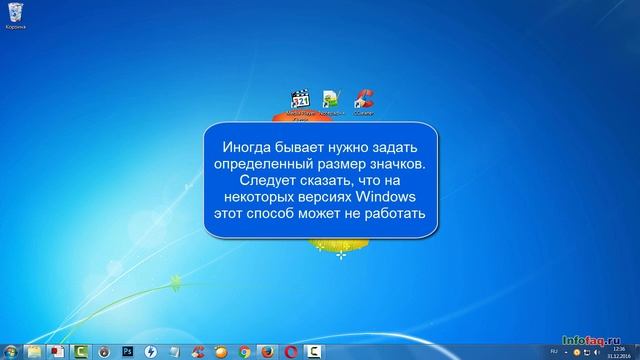Image resolution: width=640 pixels, height=360 pixels.
Task: Launch Opera browser from the taskbar
Action: [291, 351]
